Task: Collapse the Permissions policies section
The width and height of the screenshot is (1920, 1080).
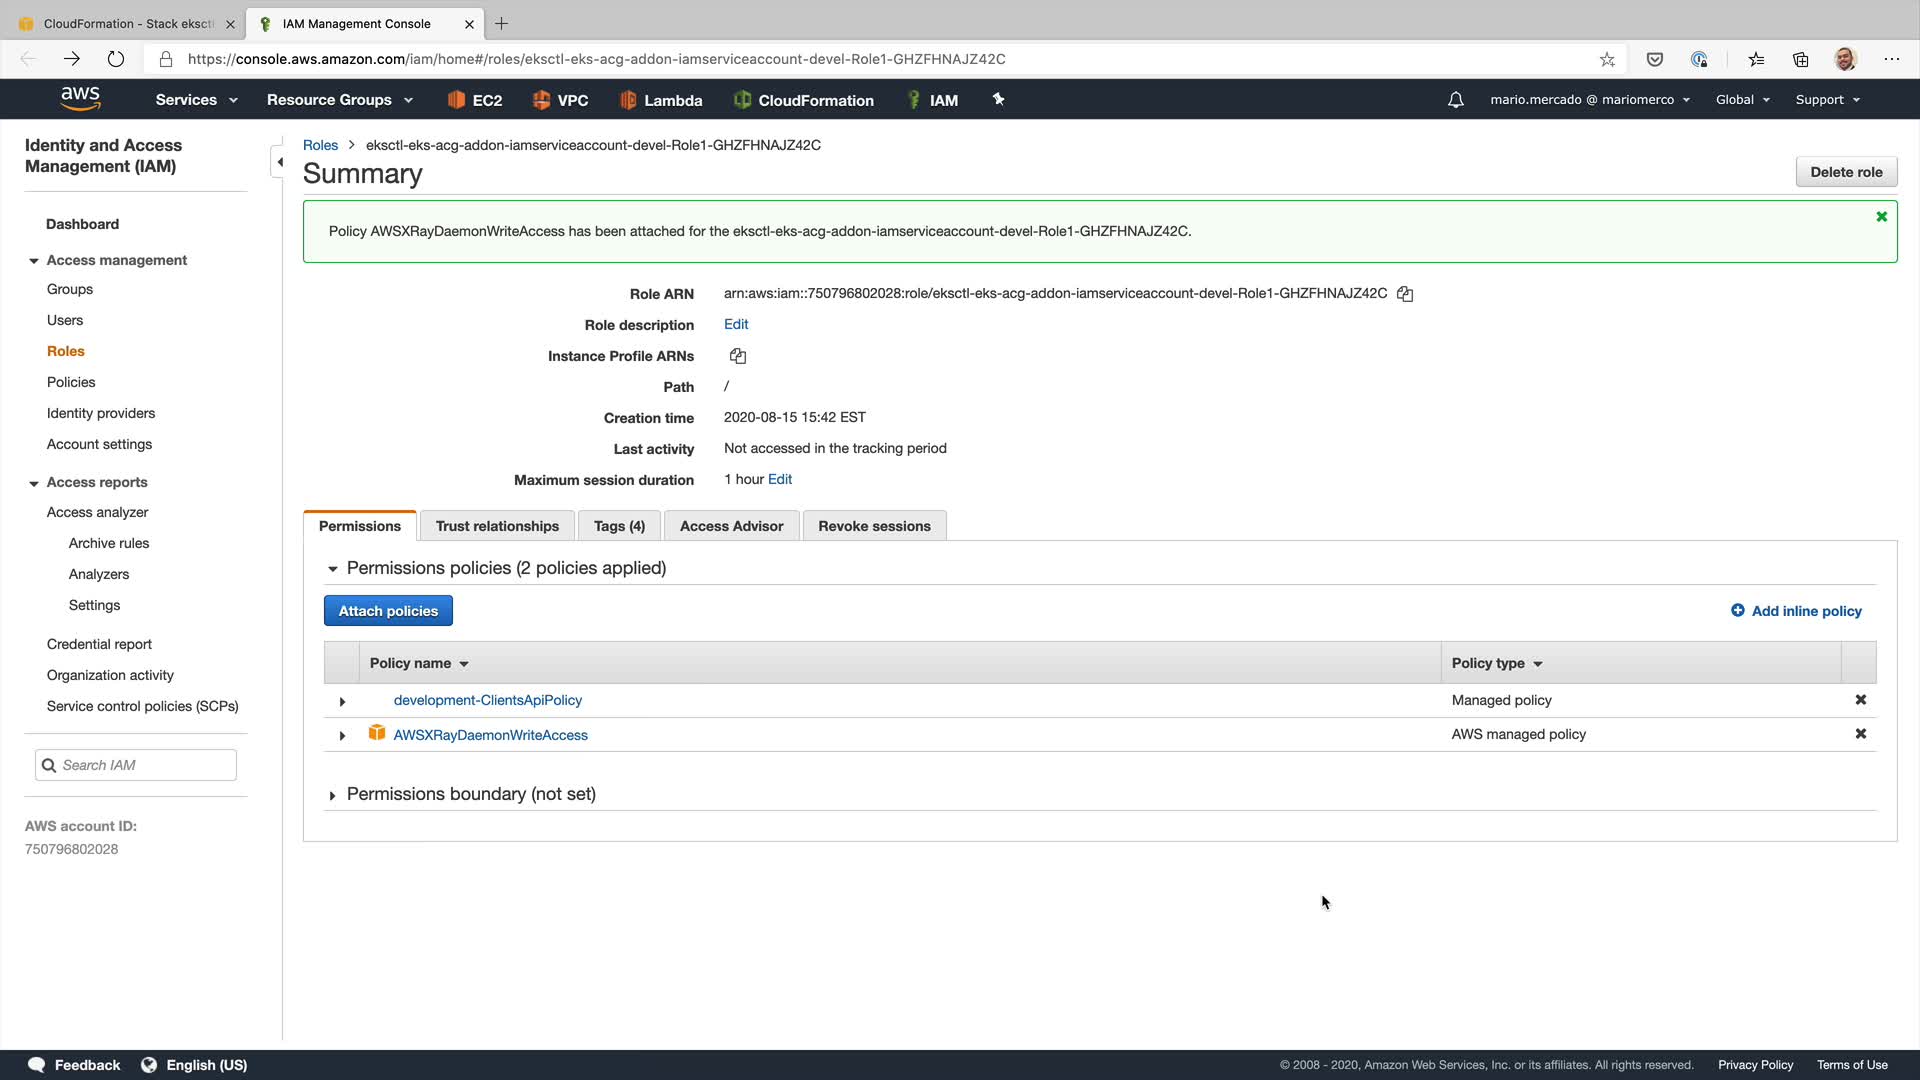Action: click(x=333, y=569)
